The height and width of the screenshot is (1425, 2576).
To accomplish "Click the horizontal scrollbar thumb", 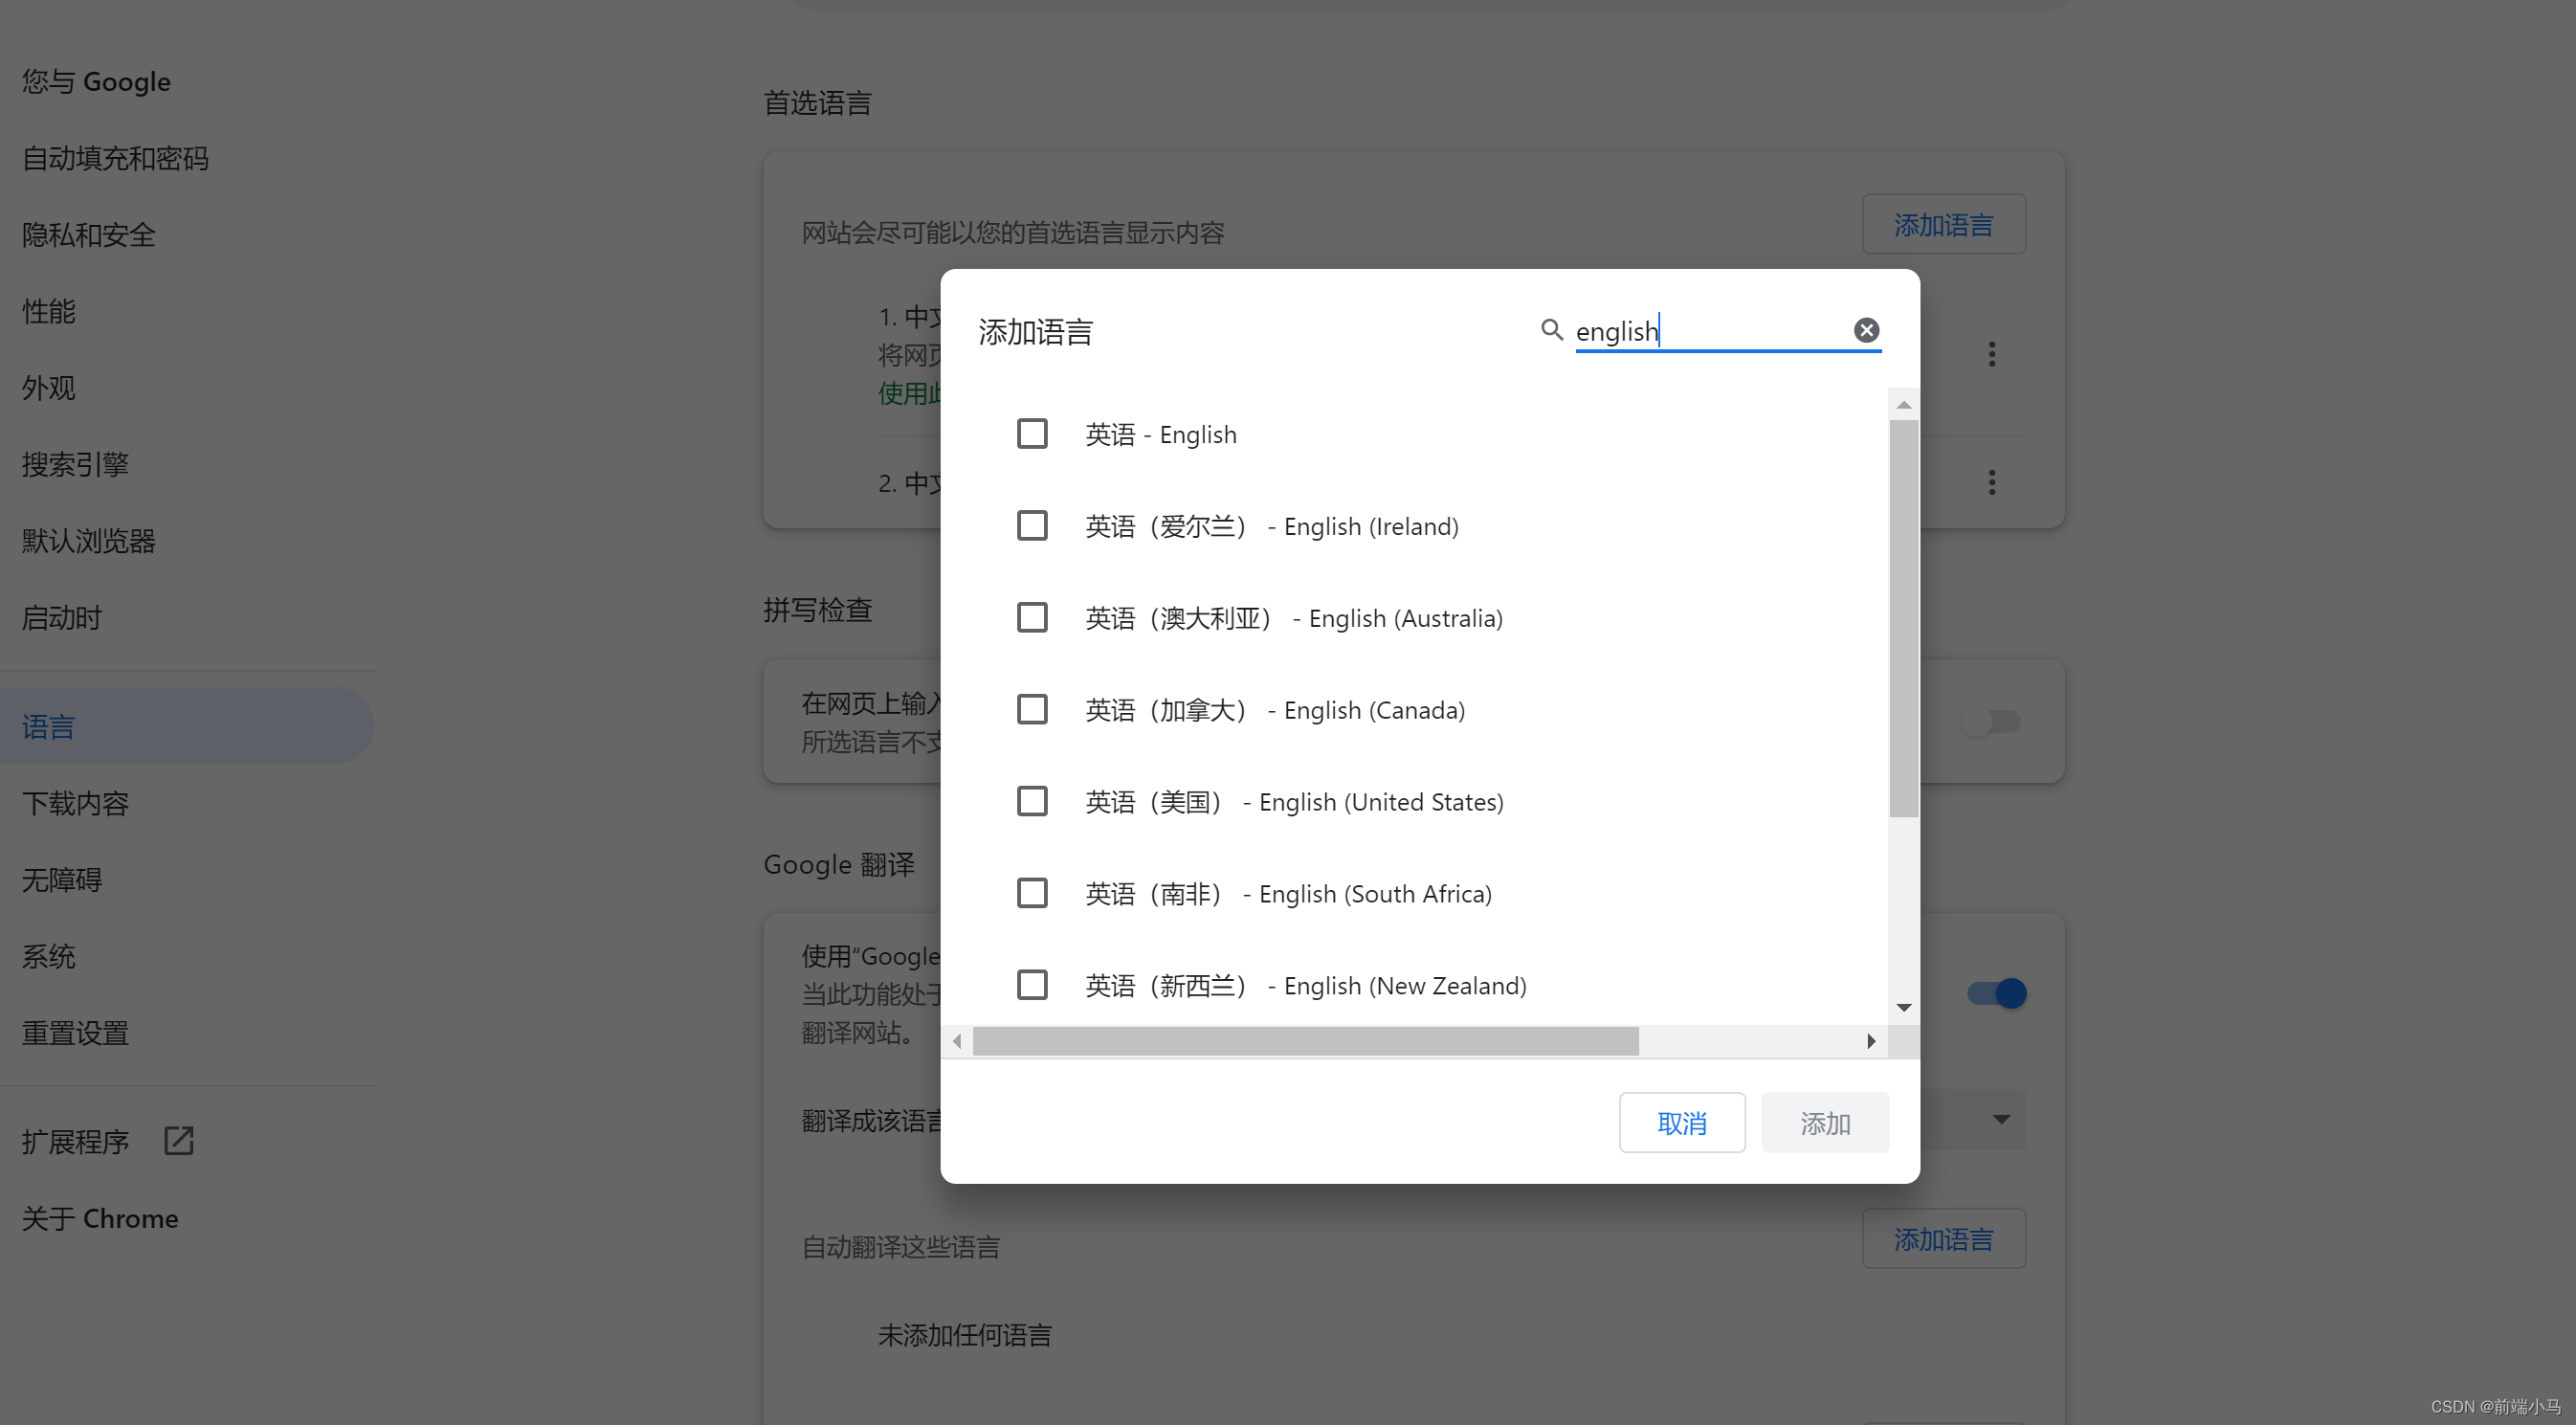I will tap(1305, 1041).
